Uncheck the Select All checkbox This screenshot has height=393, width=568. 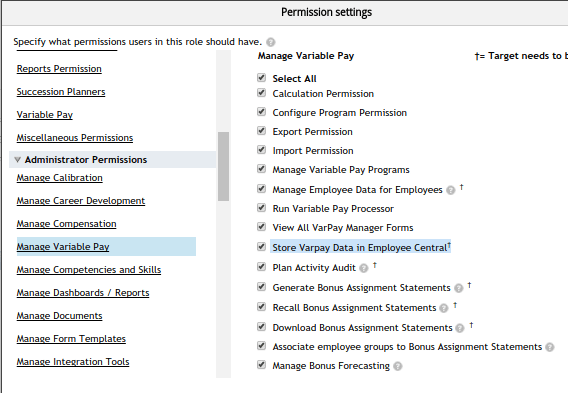click(262, 78)
